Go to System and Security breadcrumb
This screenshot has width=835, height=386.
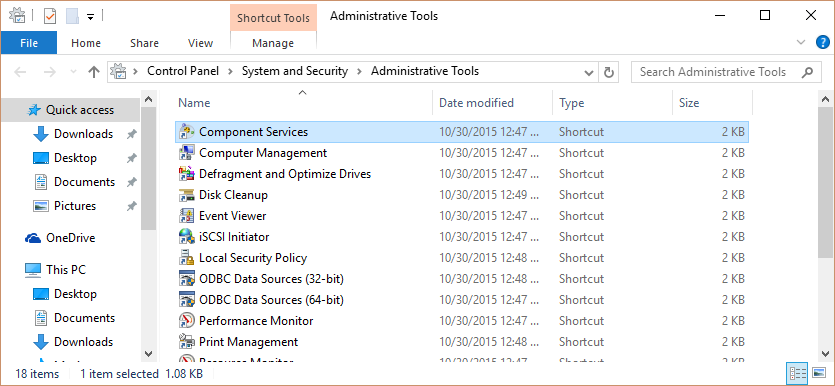294,71
